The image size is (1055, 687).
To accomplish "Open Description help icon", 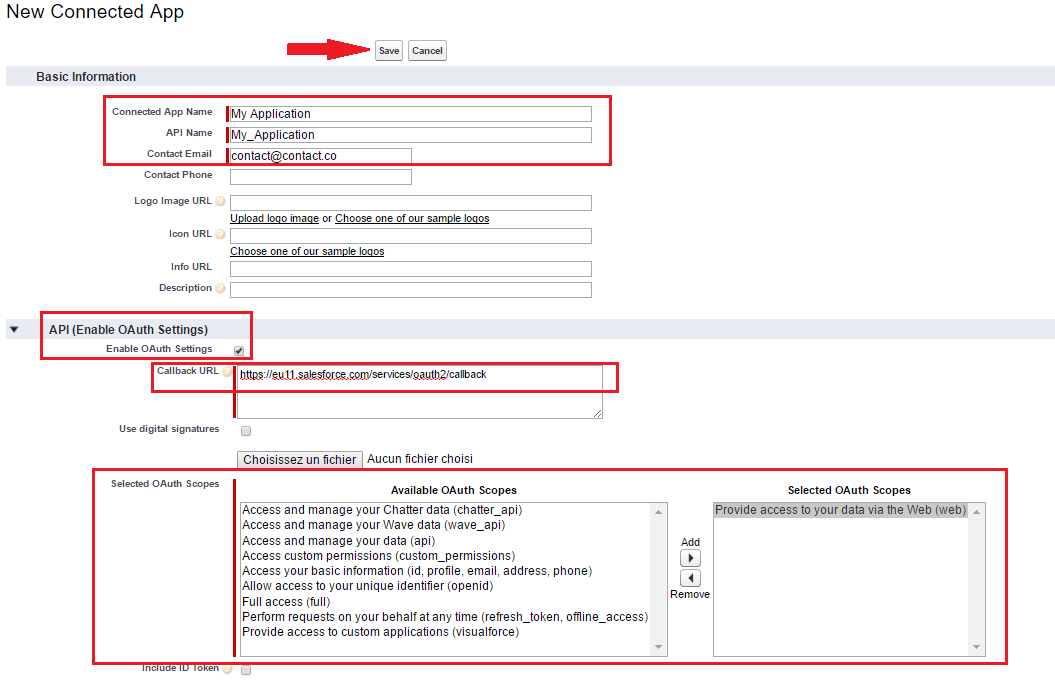I will click(x=220, y=288).
